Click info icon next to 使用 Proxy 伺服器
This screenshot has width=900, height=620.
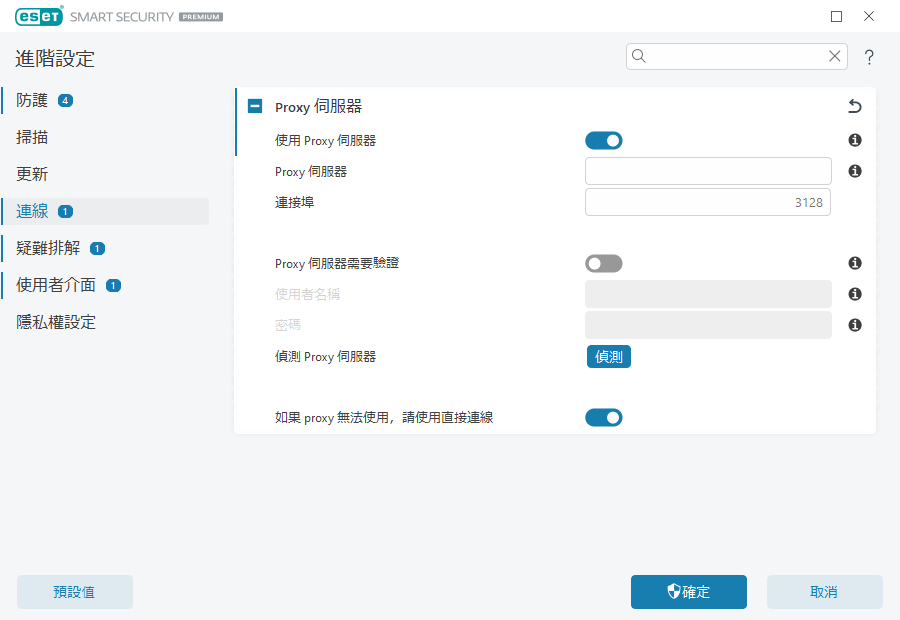click(855, 141)
